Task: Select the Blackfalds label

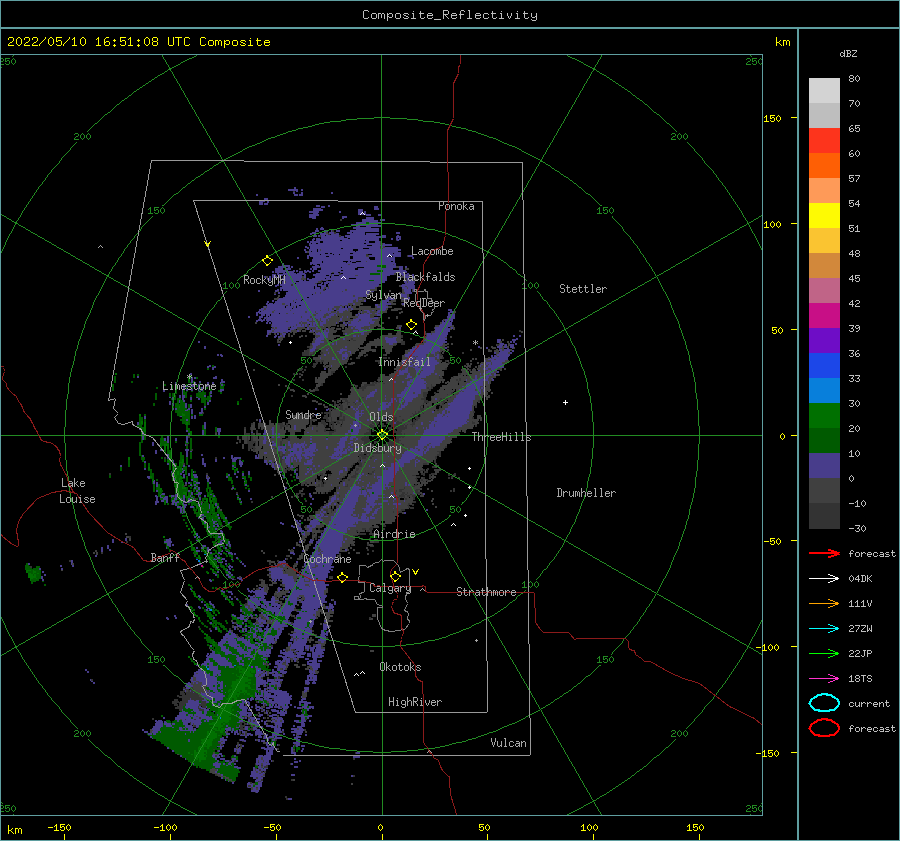Action: pos(425,277)
